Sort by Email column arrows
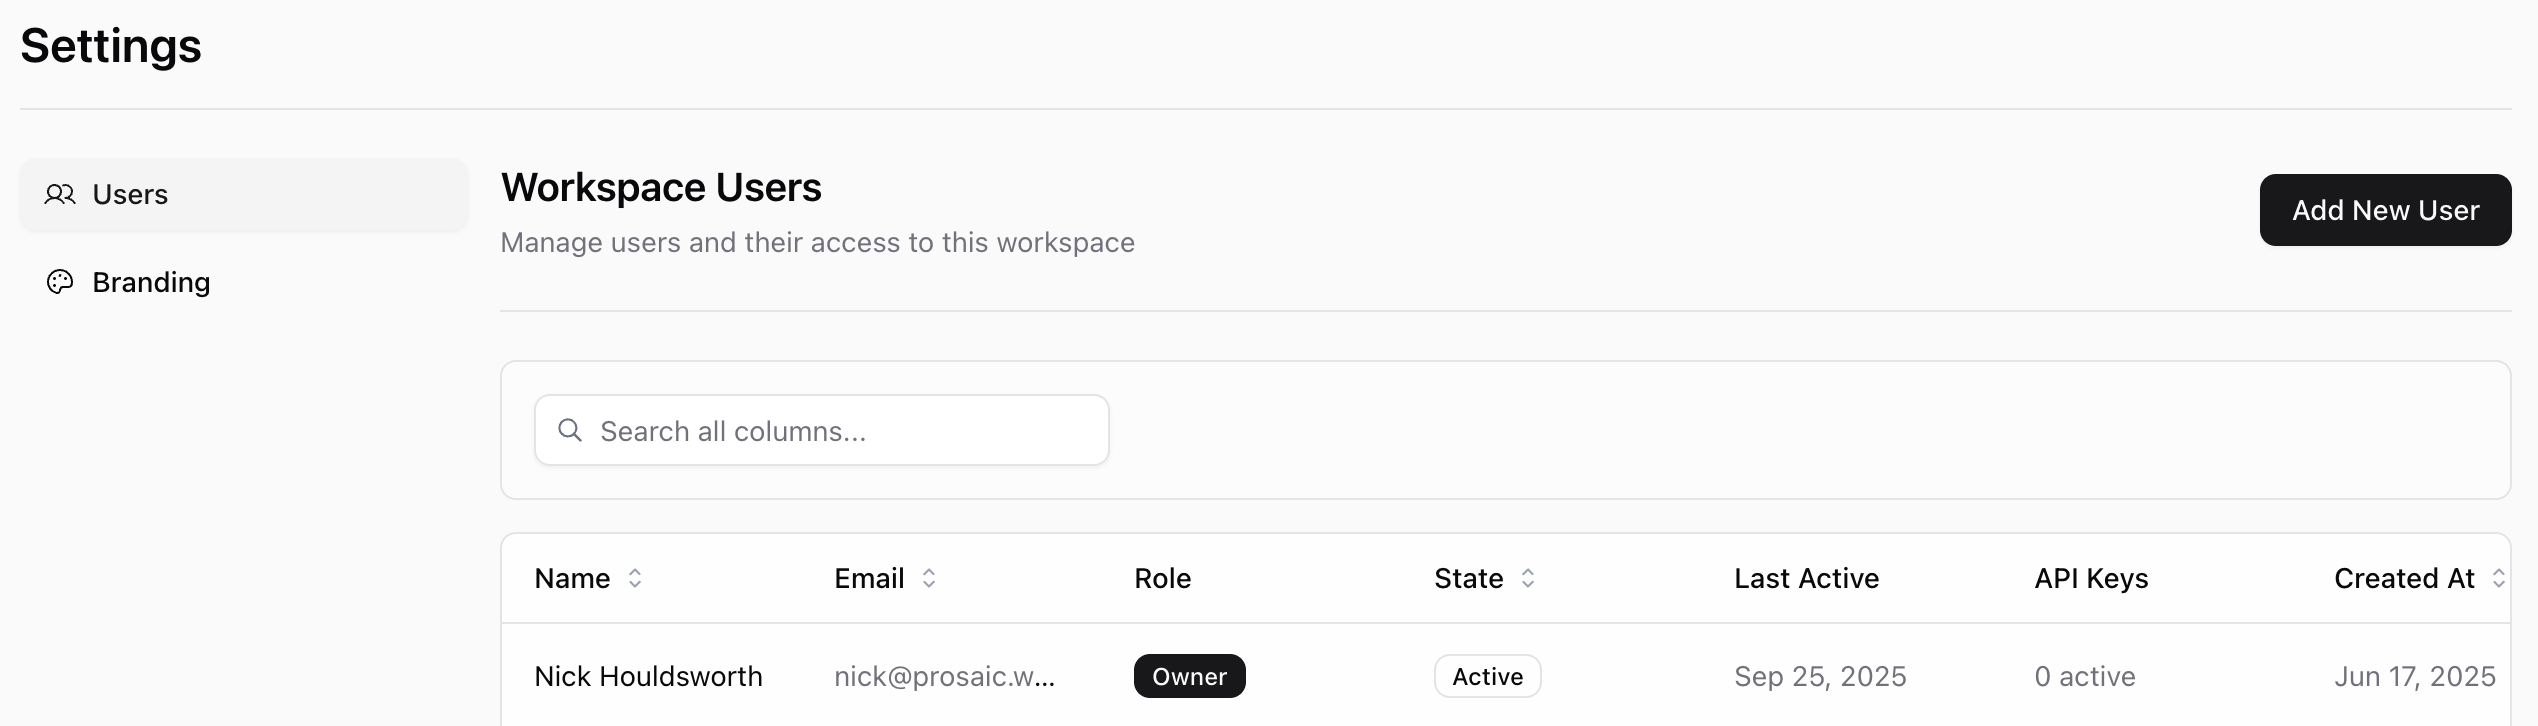 pyautogui.click(x=929, y=578)
